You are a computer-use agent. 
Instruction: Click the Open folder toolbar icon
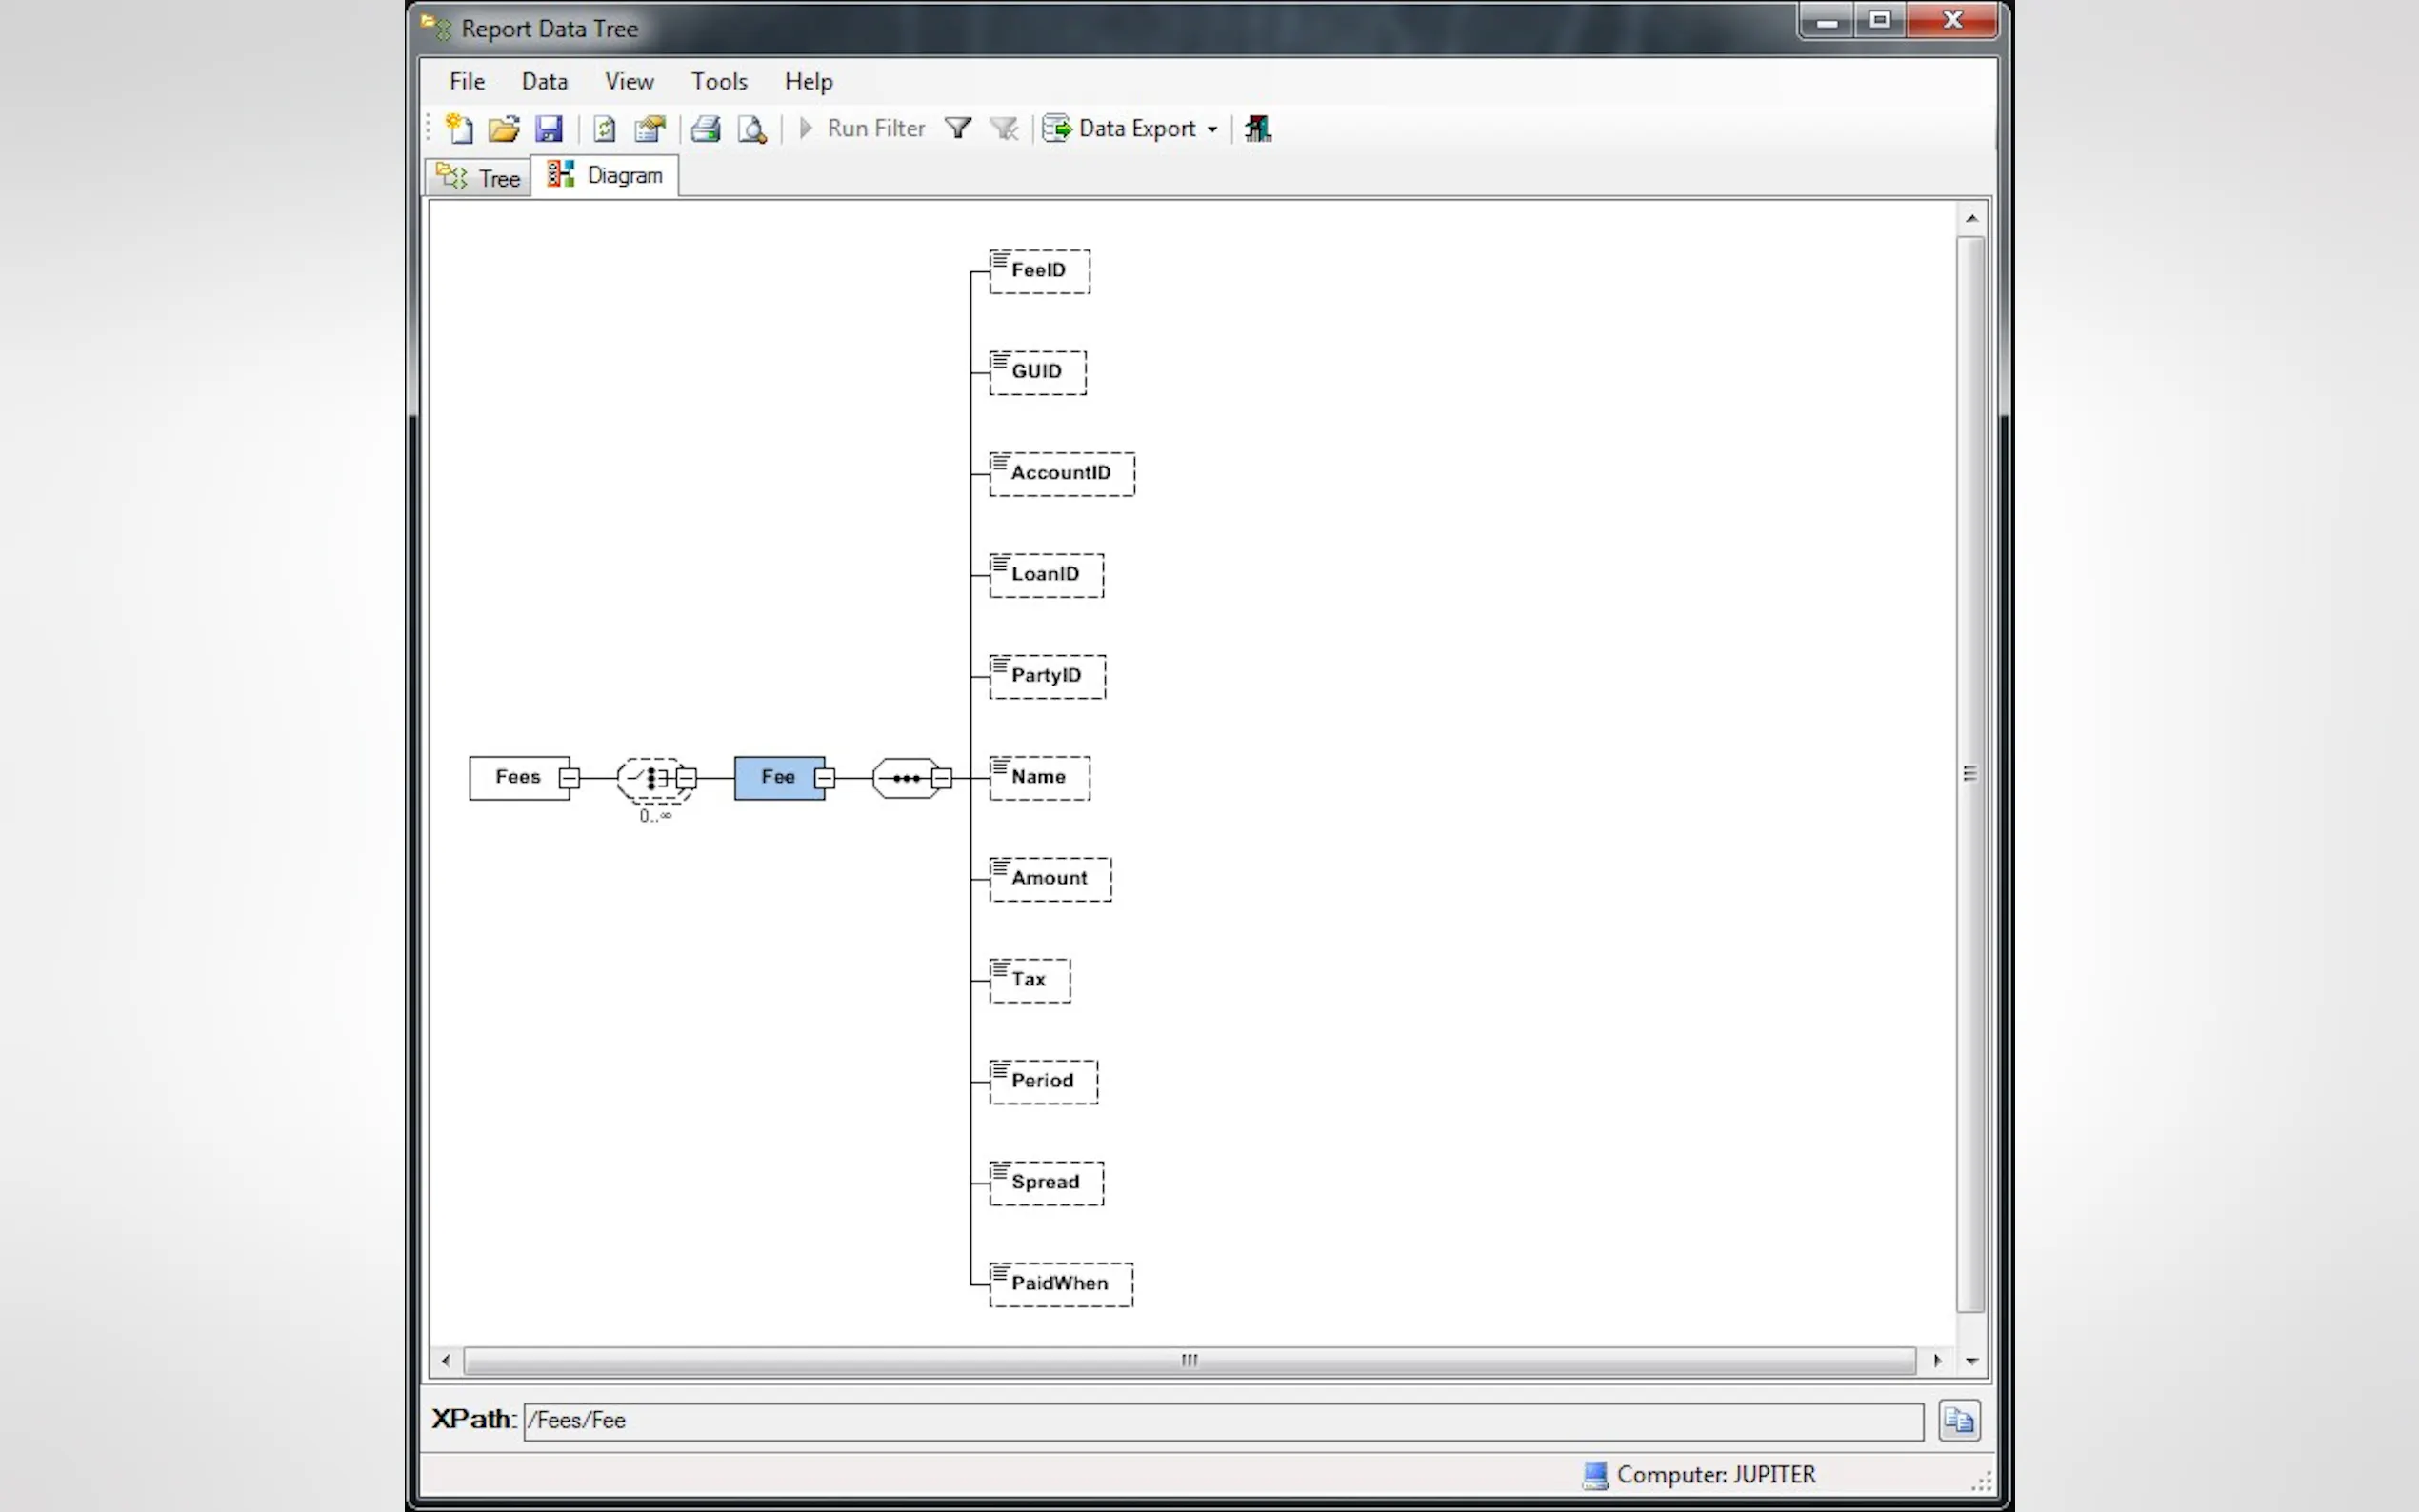(504, 129)
